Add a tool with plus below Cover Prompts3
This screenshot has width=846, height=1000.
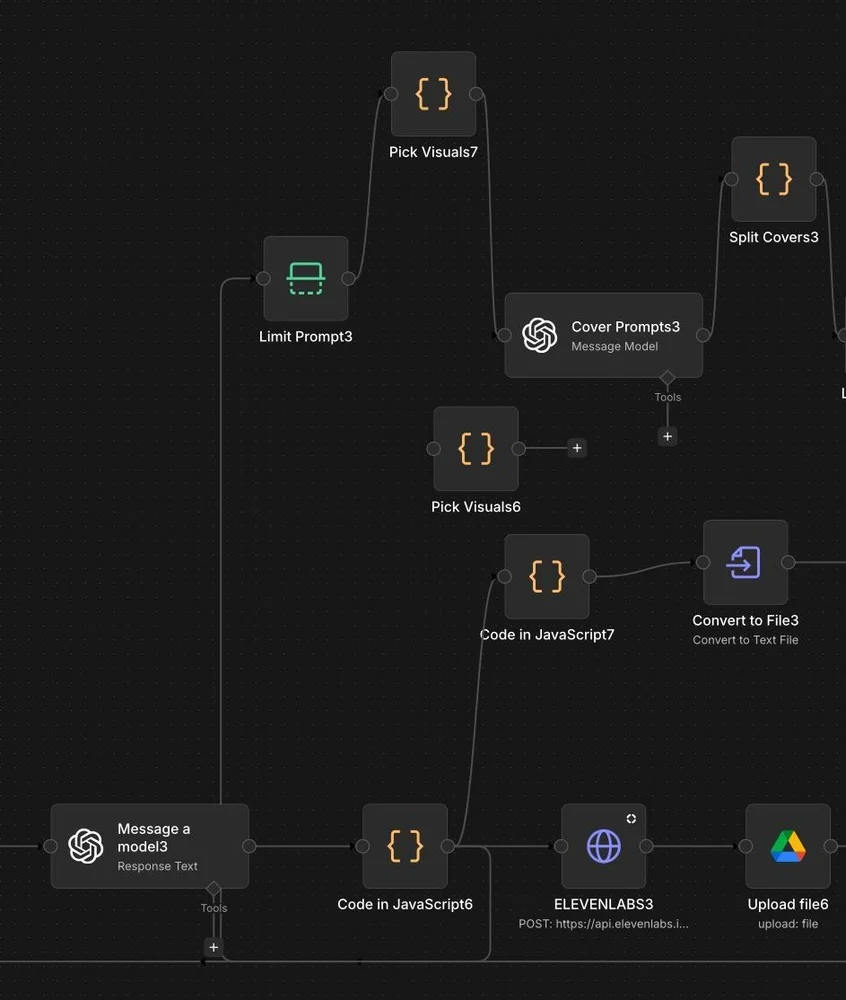667,436
